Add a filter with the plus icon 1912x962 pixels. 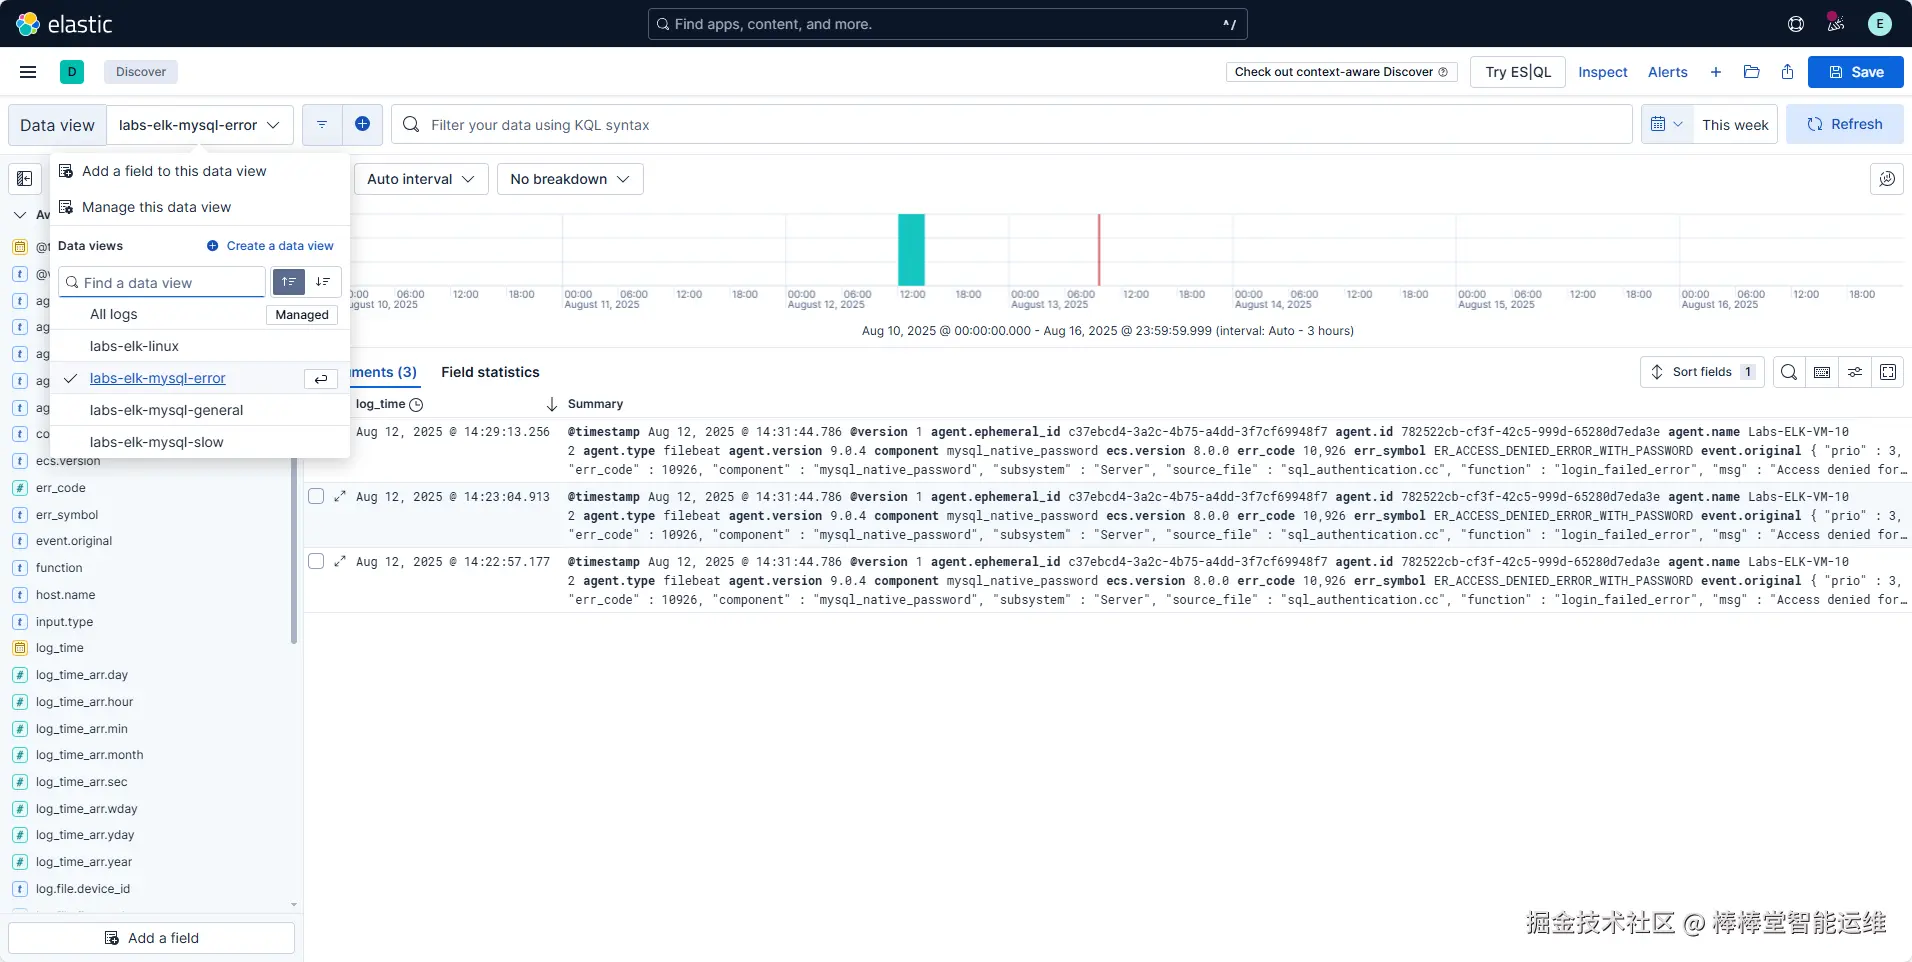pos(362,124)
